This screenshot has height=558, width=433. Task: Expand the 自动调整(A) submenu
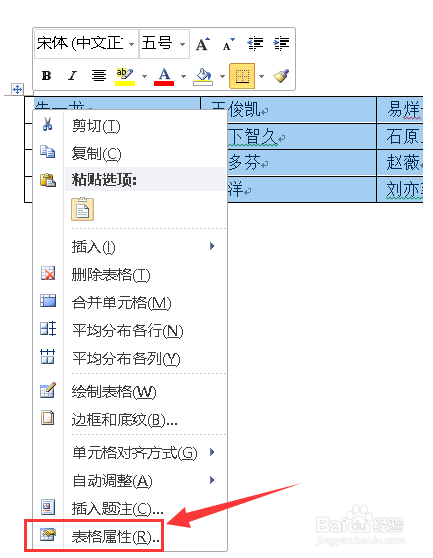pyautogui.click(x=129, y=481)
